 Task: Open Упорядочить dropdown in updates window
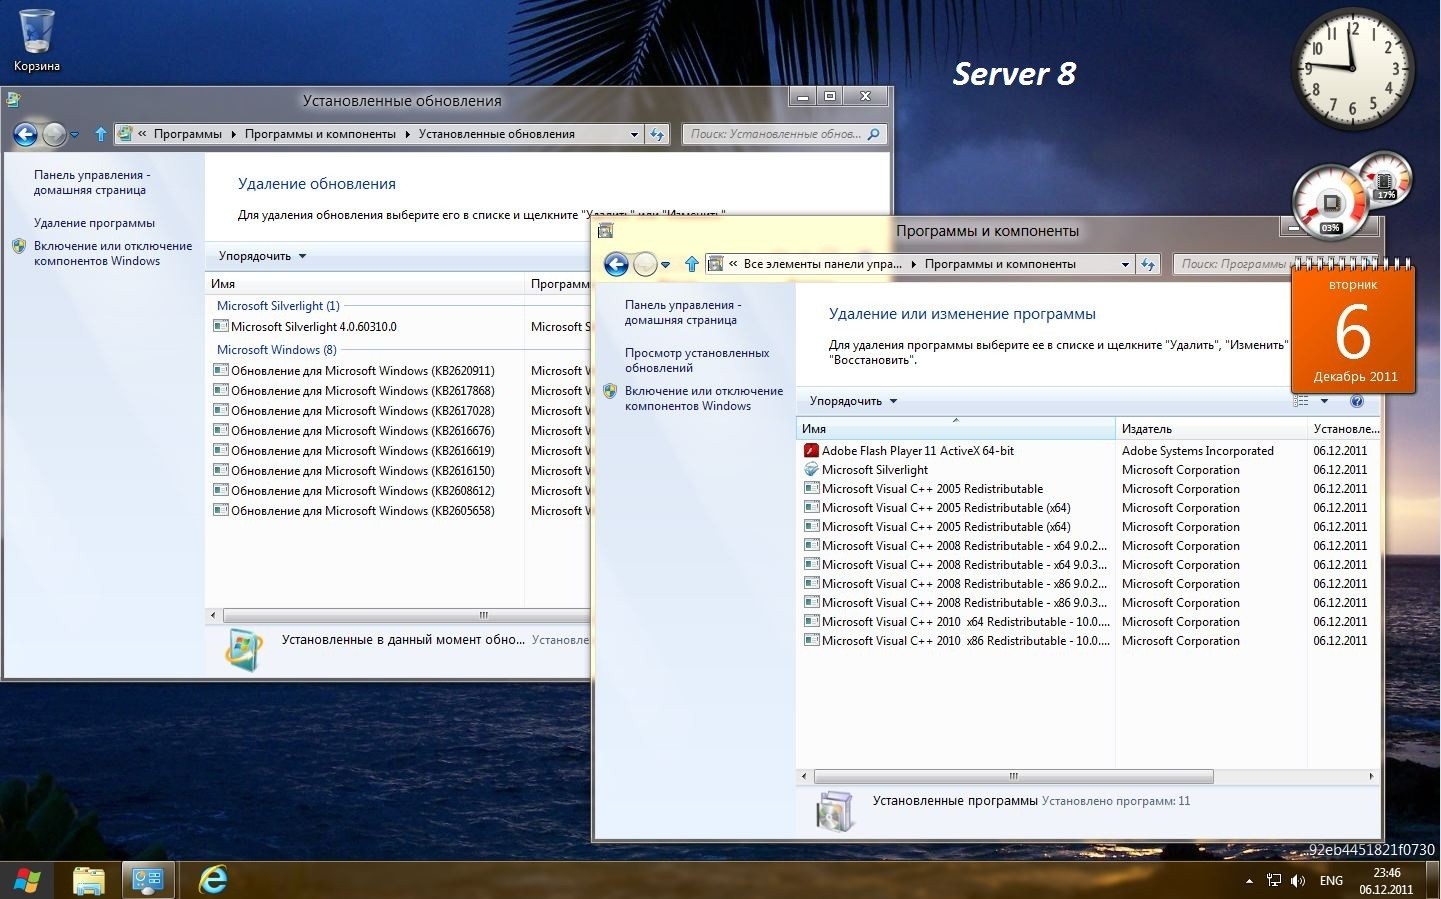(x=262, y=256)
